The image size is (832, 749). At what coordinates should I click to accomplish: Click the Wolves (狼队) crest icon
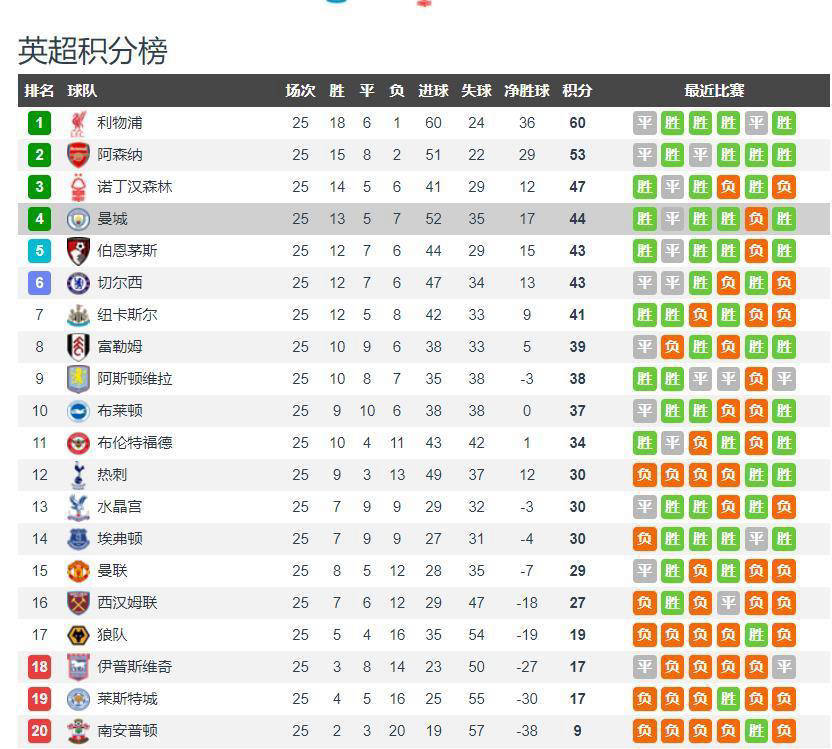tap(78, 635)
